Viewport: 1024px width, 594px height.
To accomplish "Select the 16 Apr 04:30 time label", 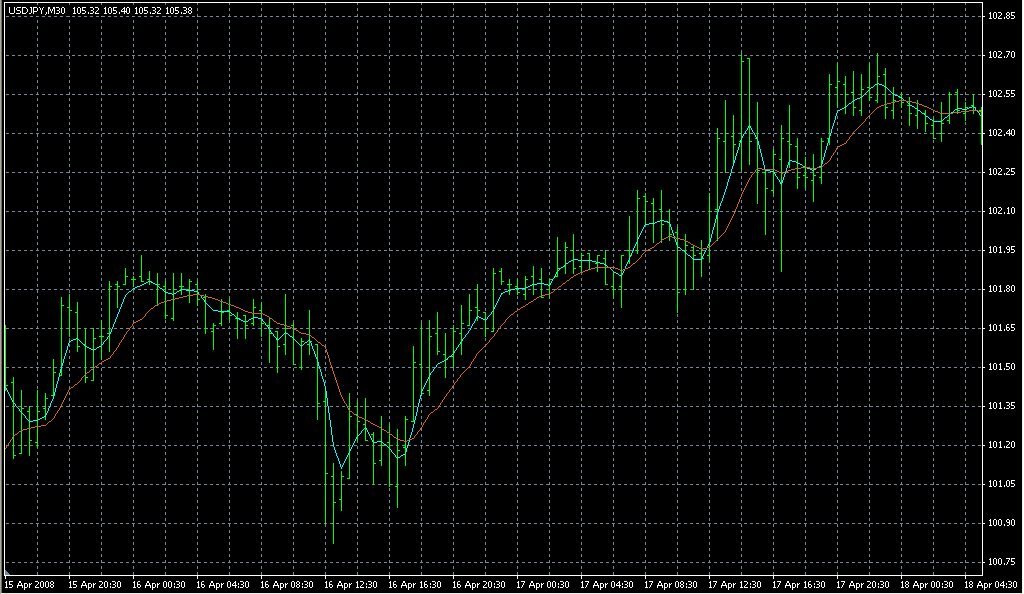I will tap(222, 584).
